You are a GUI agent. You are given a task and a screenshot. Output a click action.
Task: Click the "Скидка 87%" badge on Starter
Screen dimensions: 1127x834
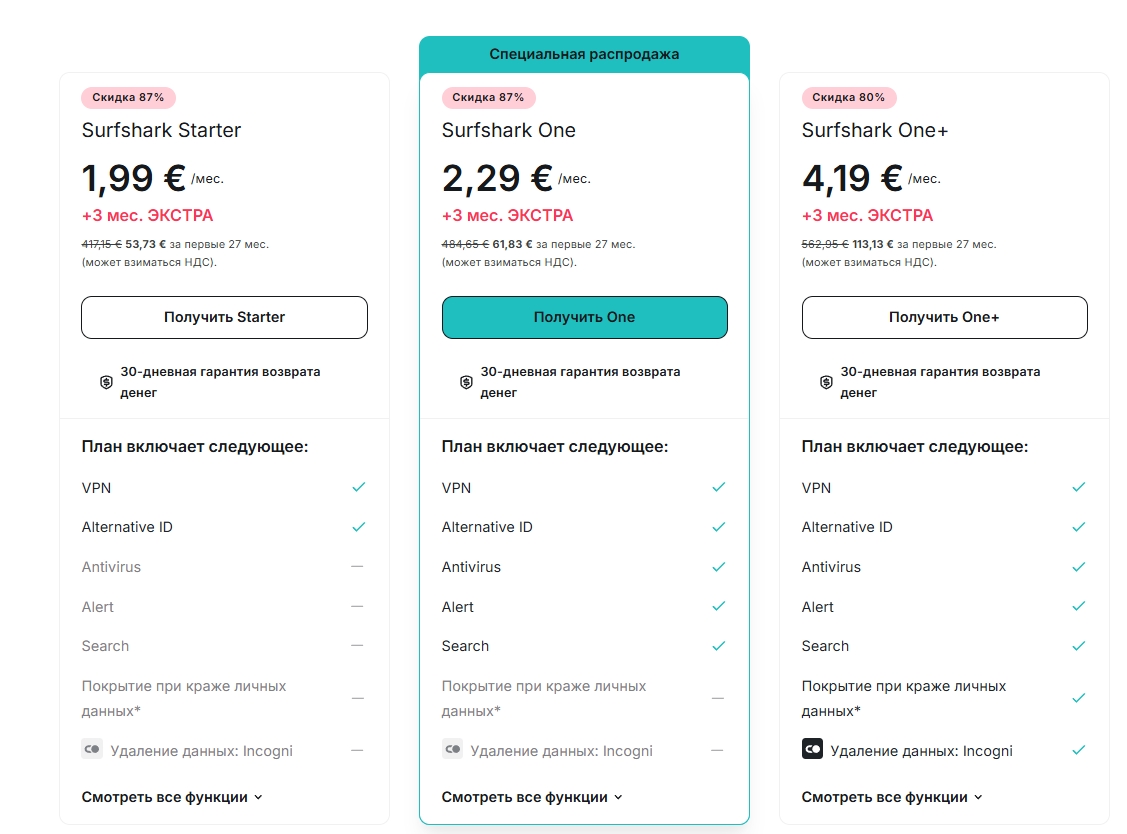[128, 97]
